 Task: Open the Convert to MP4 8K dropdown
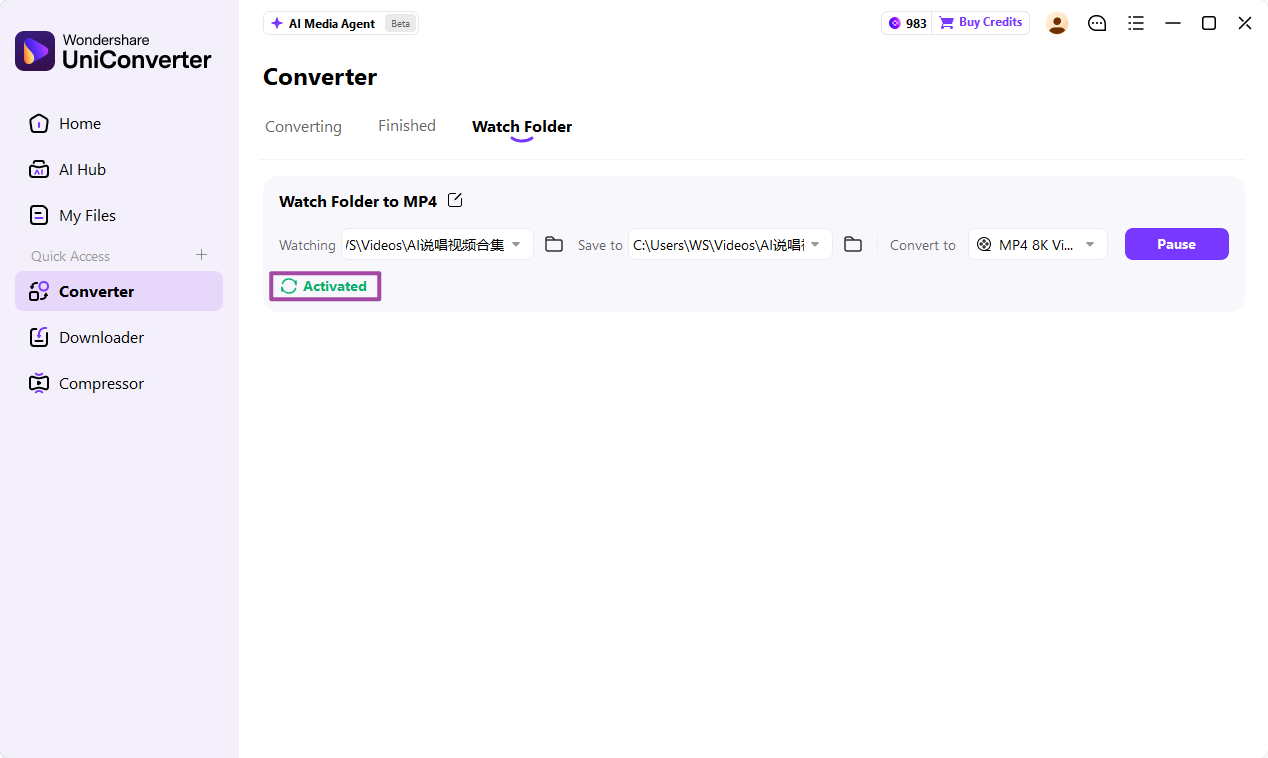(x=1038, y=245)
